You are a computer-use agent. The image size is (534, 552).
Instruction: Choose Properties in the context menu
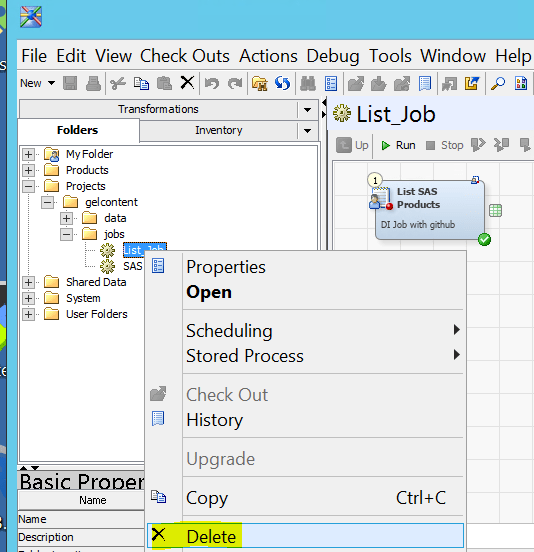pyautogui.click(x=306, y=267)
